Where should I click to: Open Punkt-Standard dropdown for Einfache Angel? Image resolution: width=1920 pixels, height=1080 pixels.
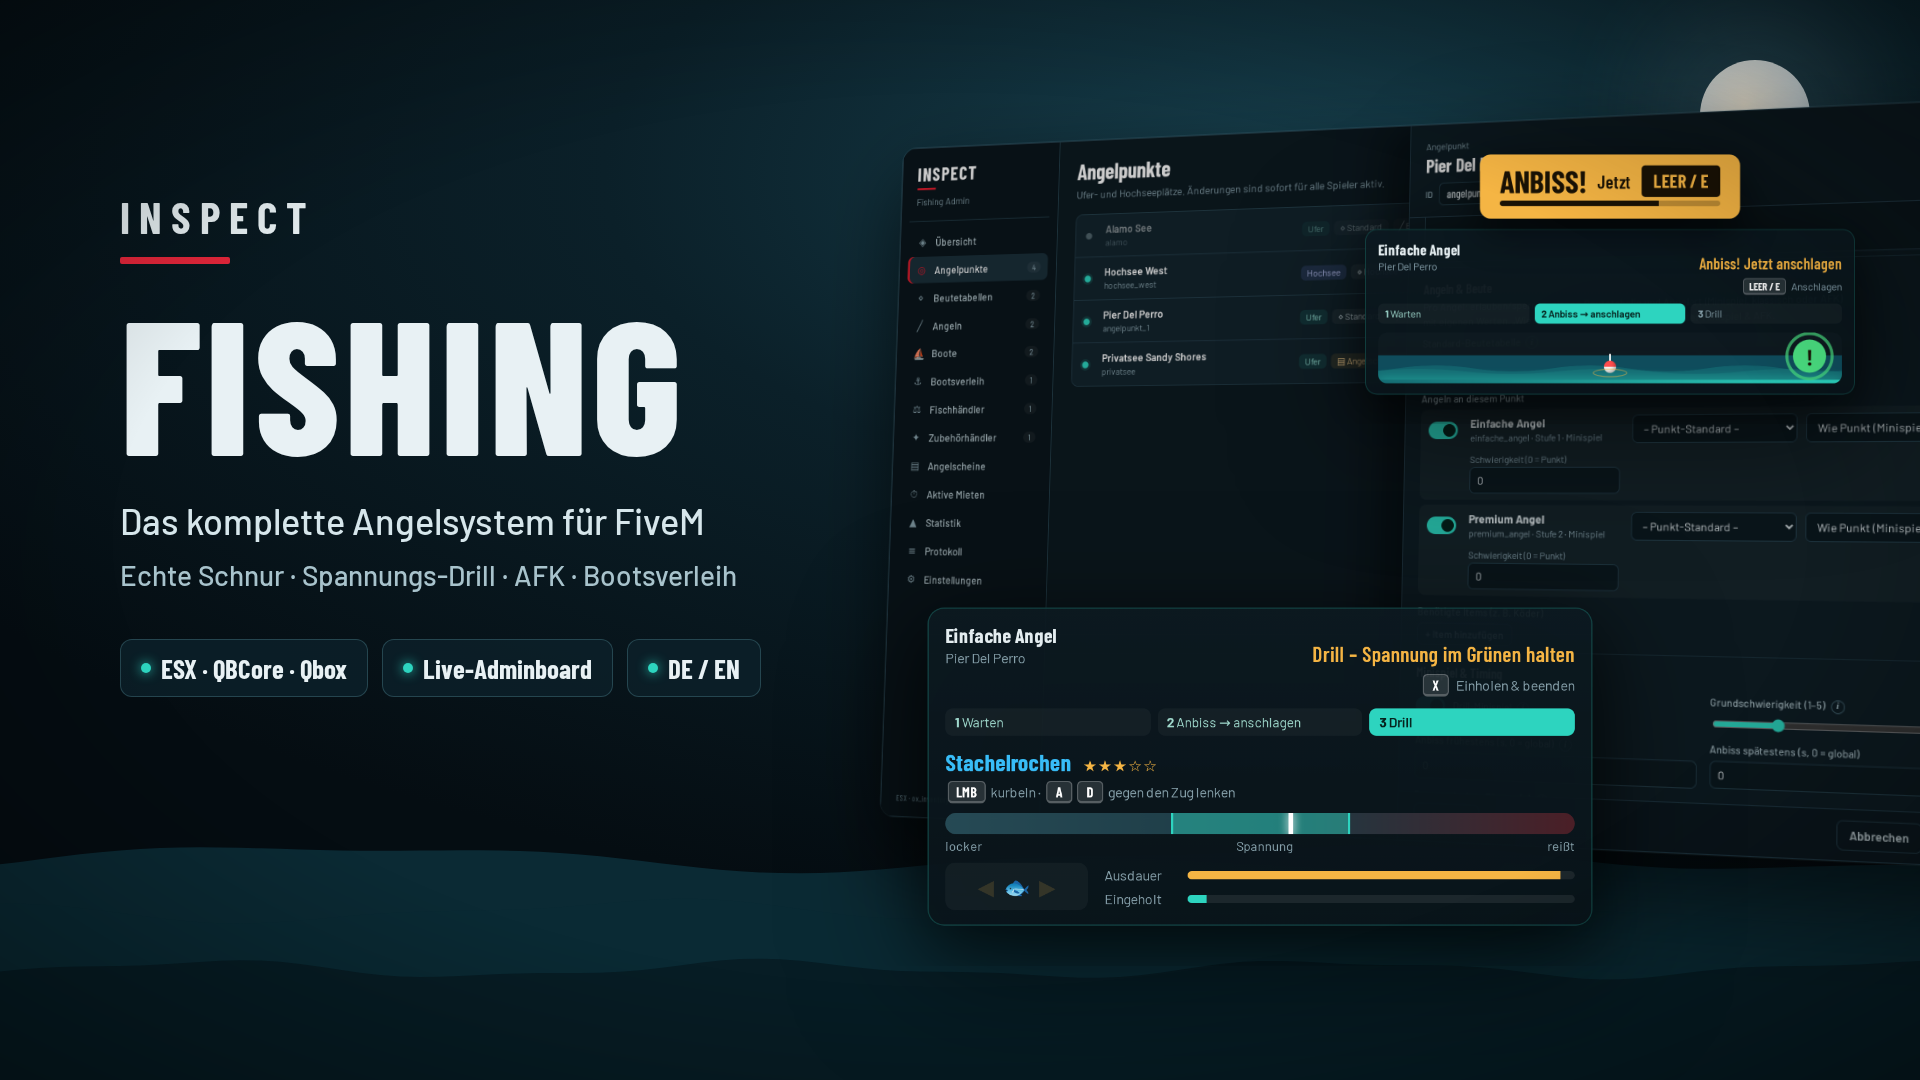click(1715, 429)
